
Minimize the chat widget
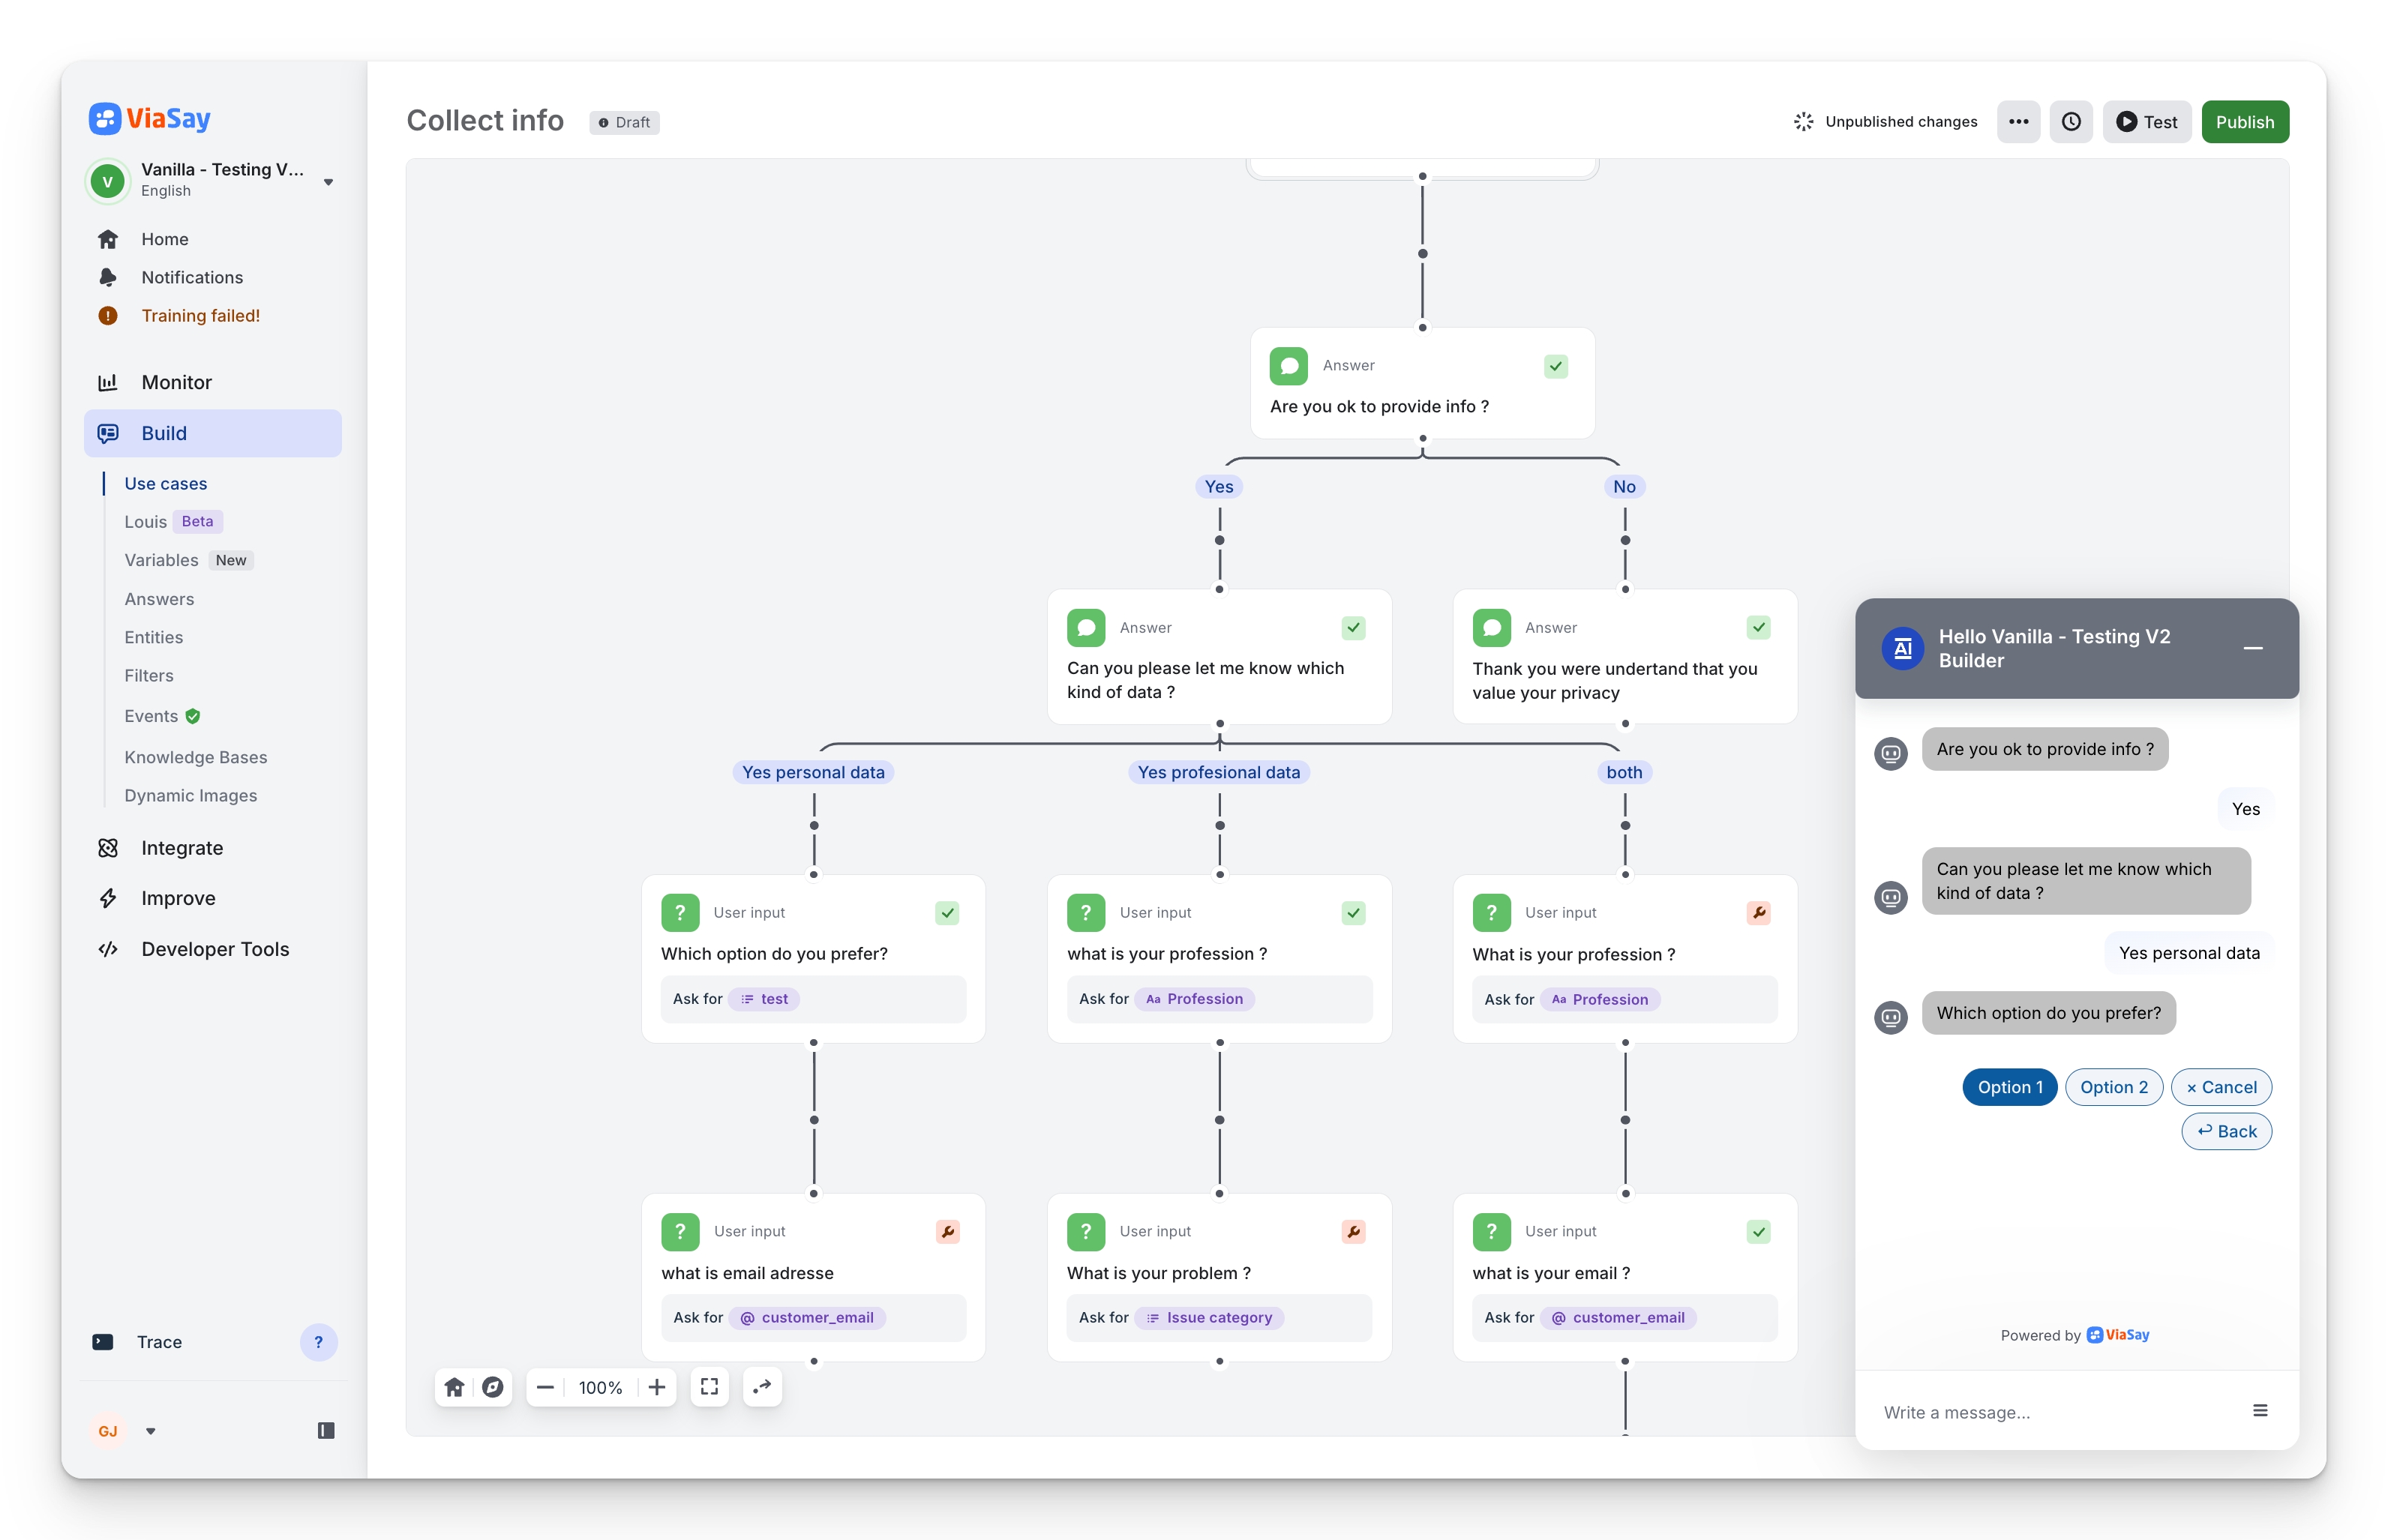click(2252, 648)
